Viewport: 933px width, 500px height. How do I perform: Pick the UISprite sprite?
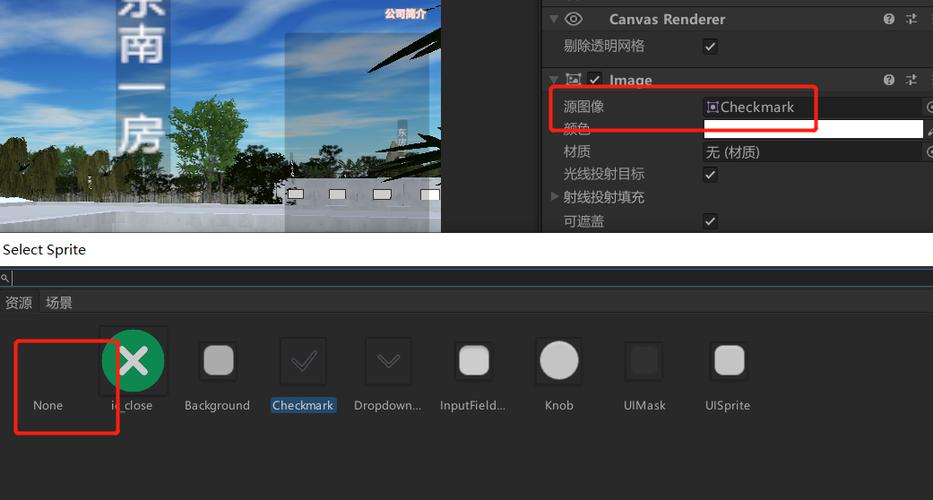coord(729,361)
